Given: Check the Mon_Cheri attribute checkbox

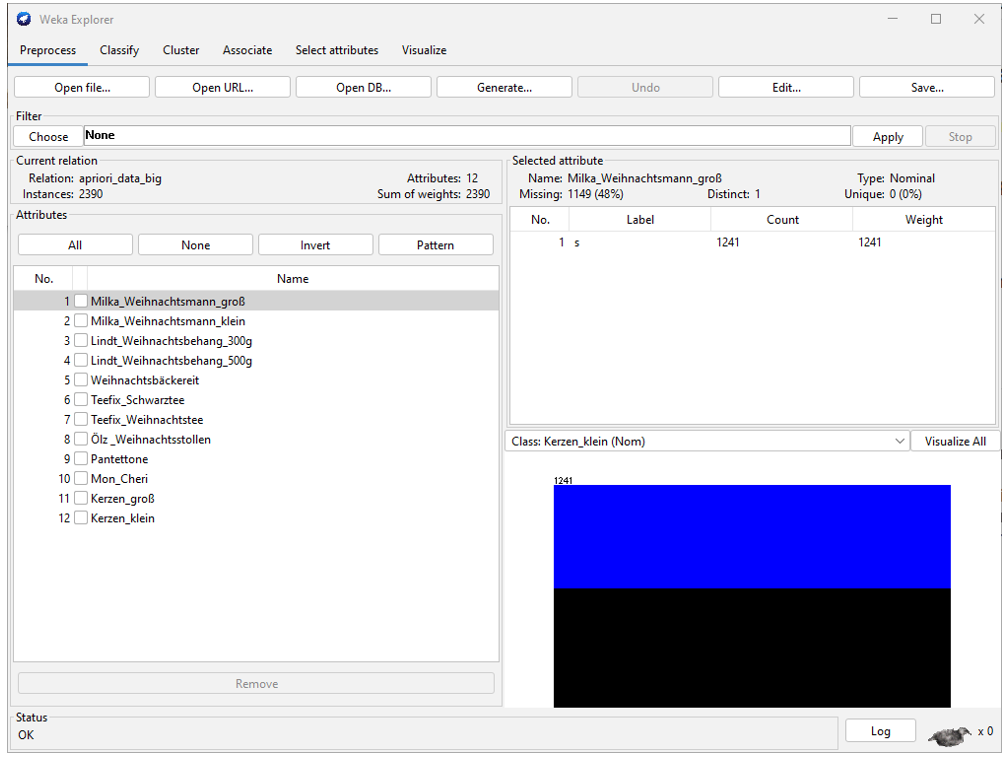Looking at the screenshot, I should pyautogui.click(x=81, y=478).
